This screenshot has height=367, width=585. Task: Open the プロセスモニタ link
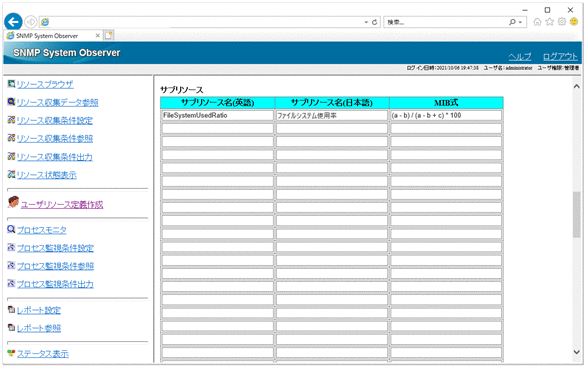[x=41, y=230]
